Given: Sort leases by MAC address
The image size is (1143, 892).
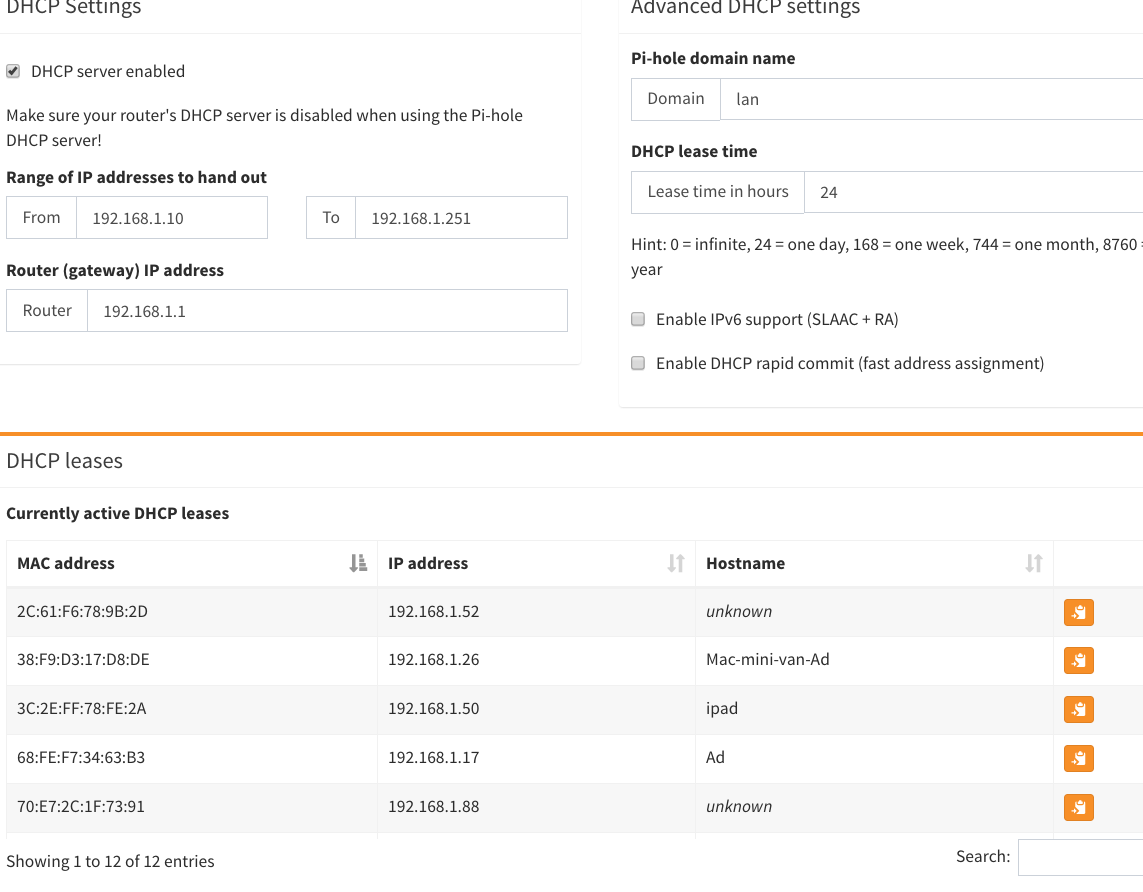Looking at the screenshot, I should 358,563.
